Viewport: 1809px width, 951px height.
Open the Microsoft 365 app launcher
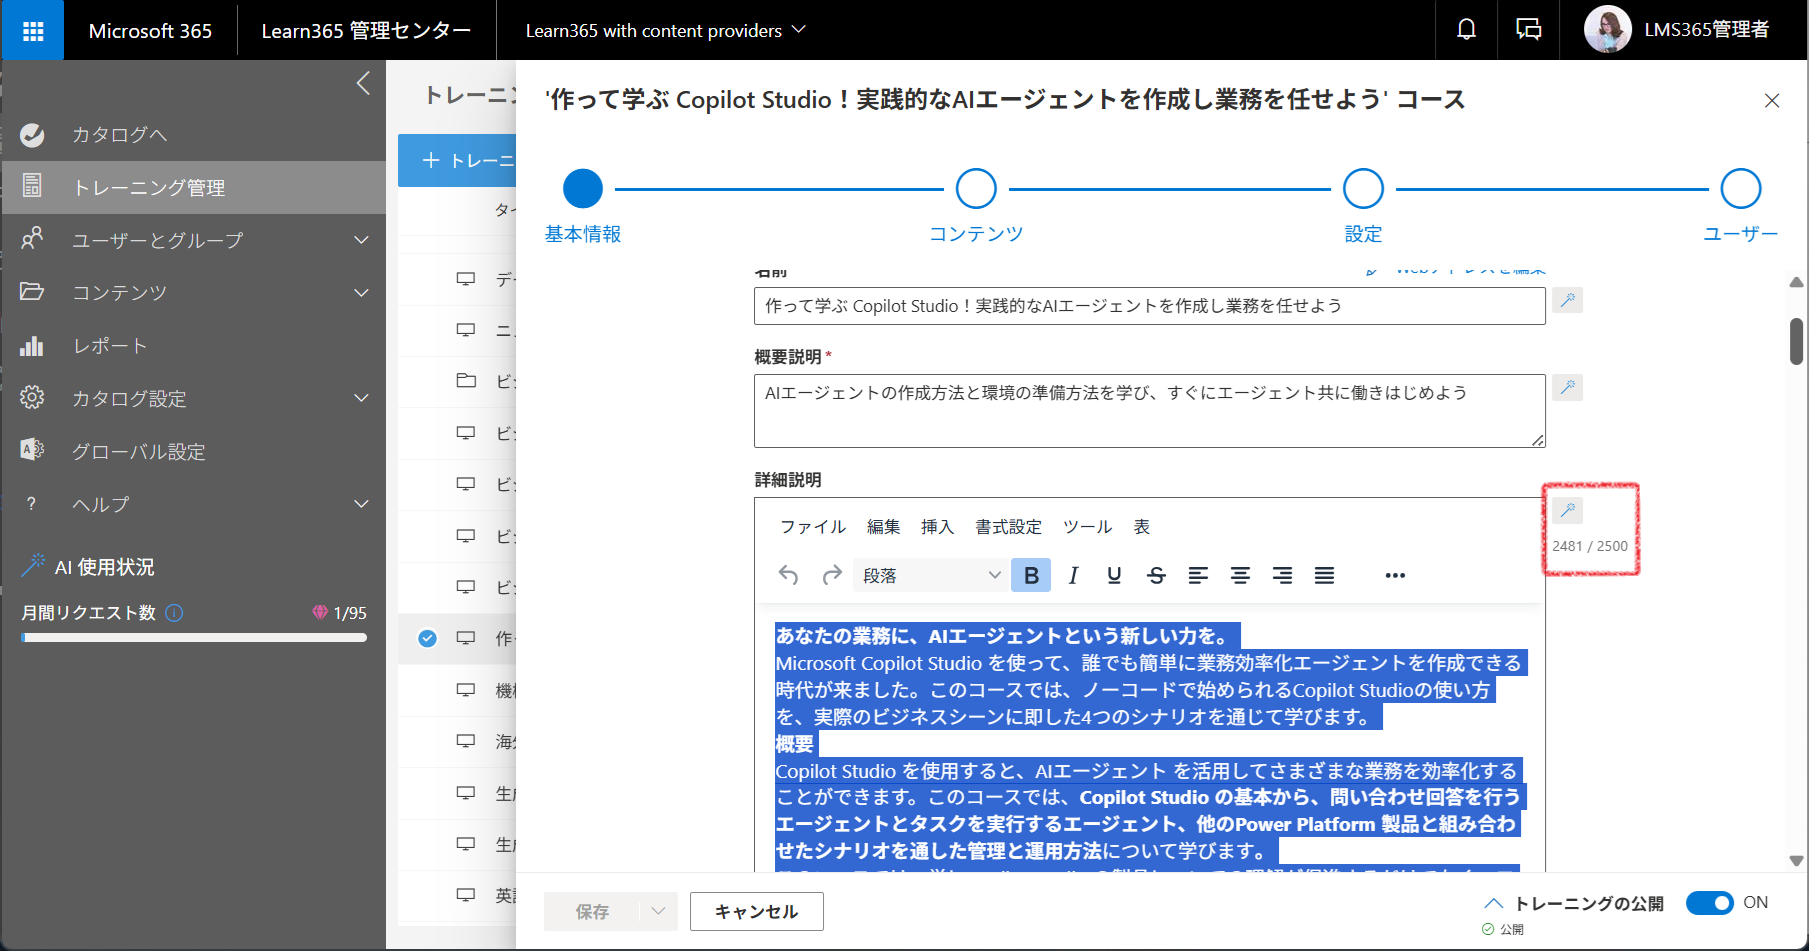tap(33, 31)
